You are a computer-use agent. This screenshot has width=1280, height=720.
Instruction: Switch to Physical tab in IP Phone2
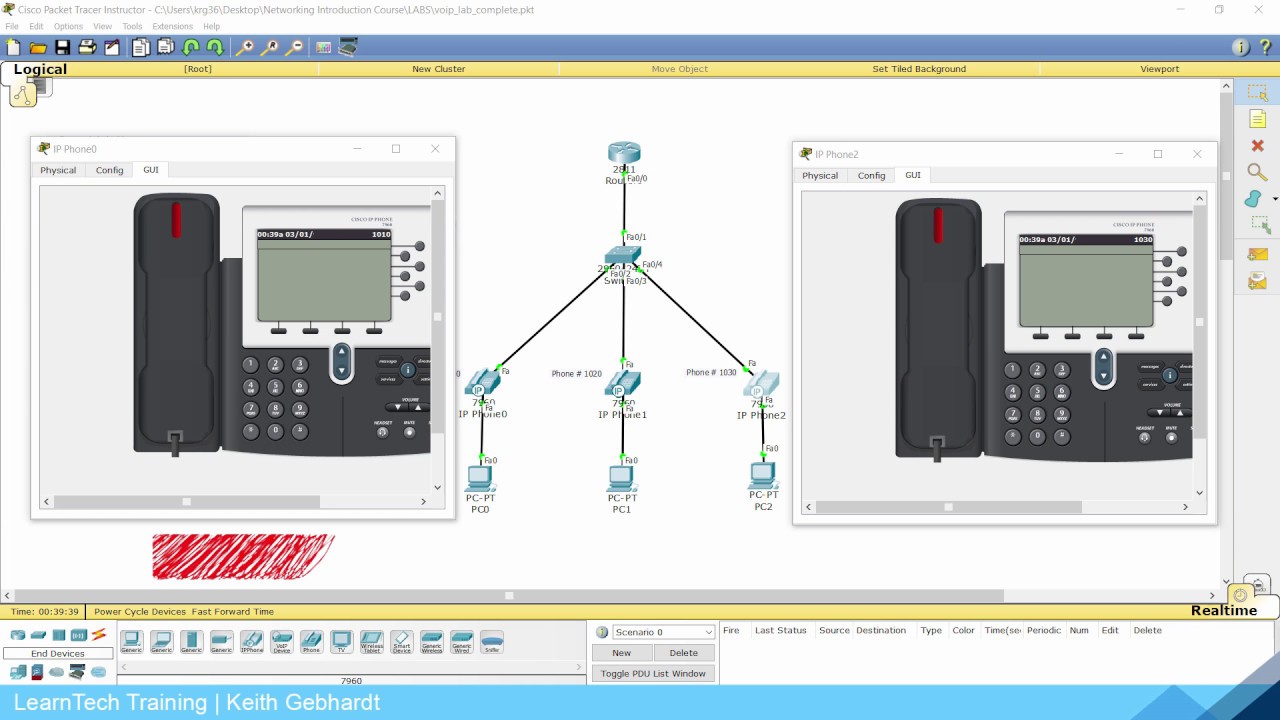820,175
